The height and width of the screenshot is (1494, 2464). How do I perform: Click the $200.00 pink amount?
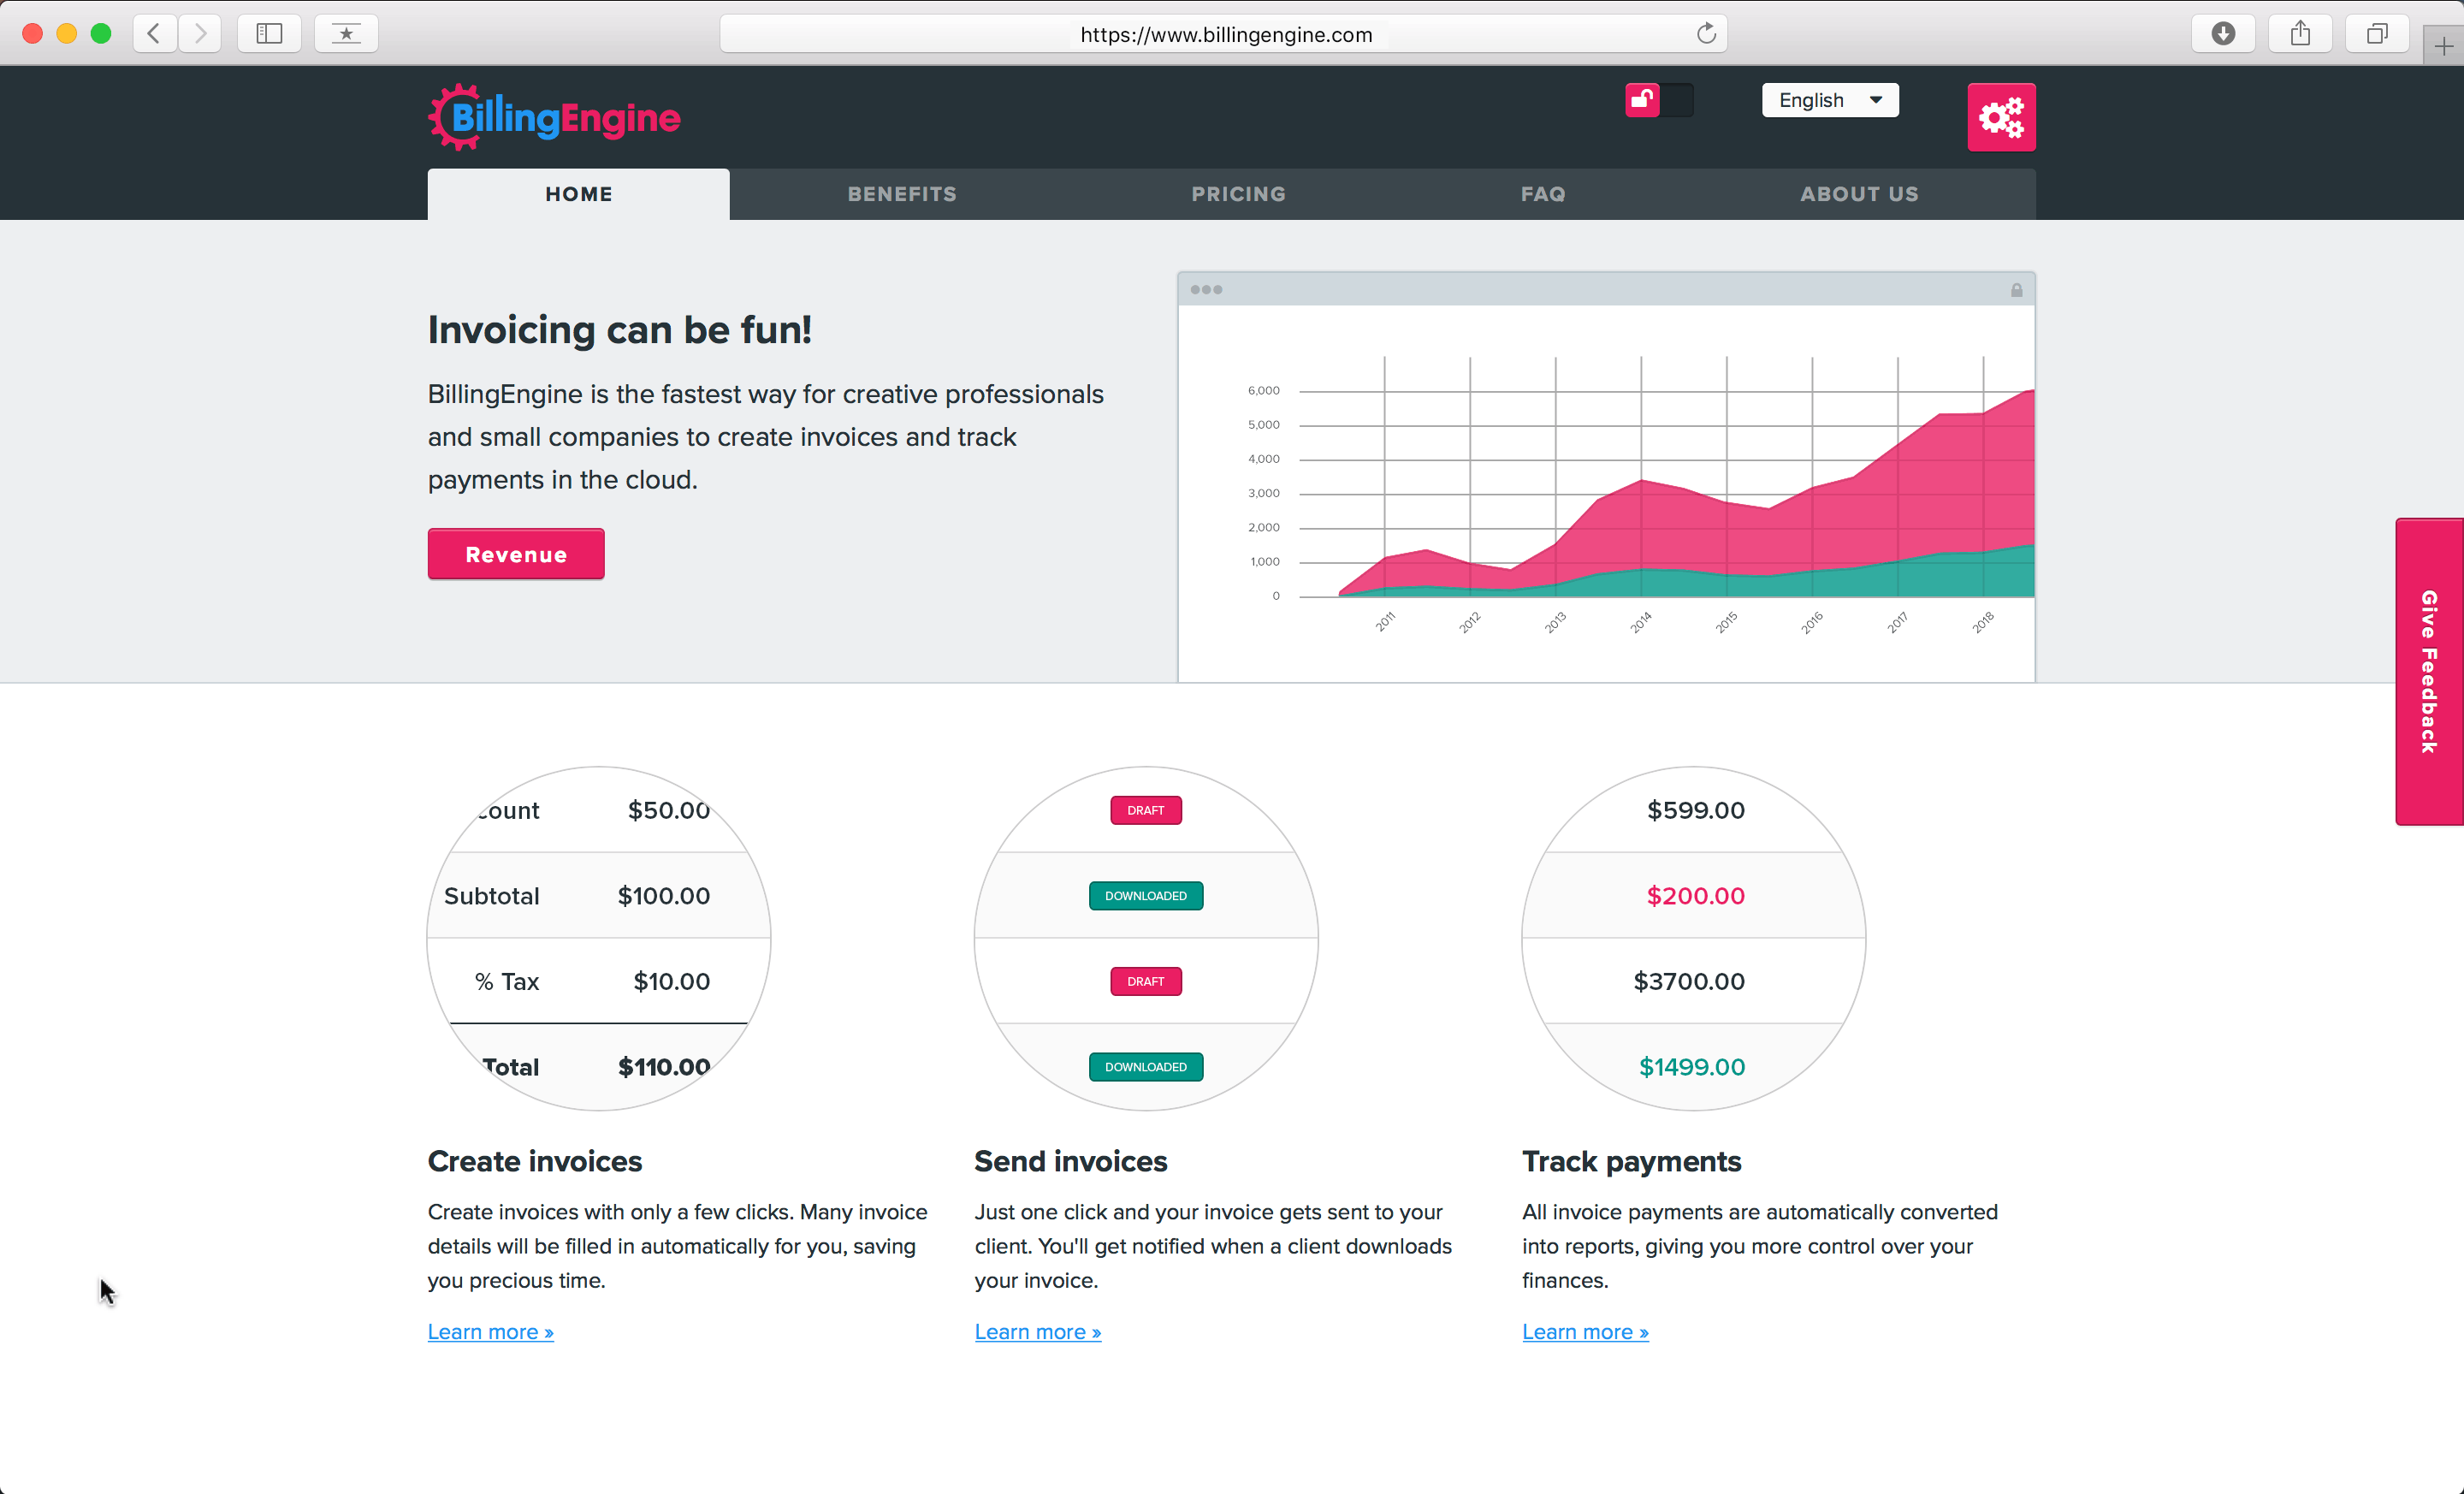point(1696,896)
